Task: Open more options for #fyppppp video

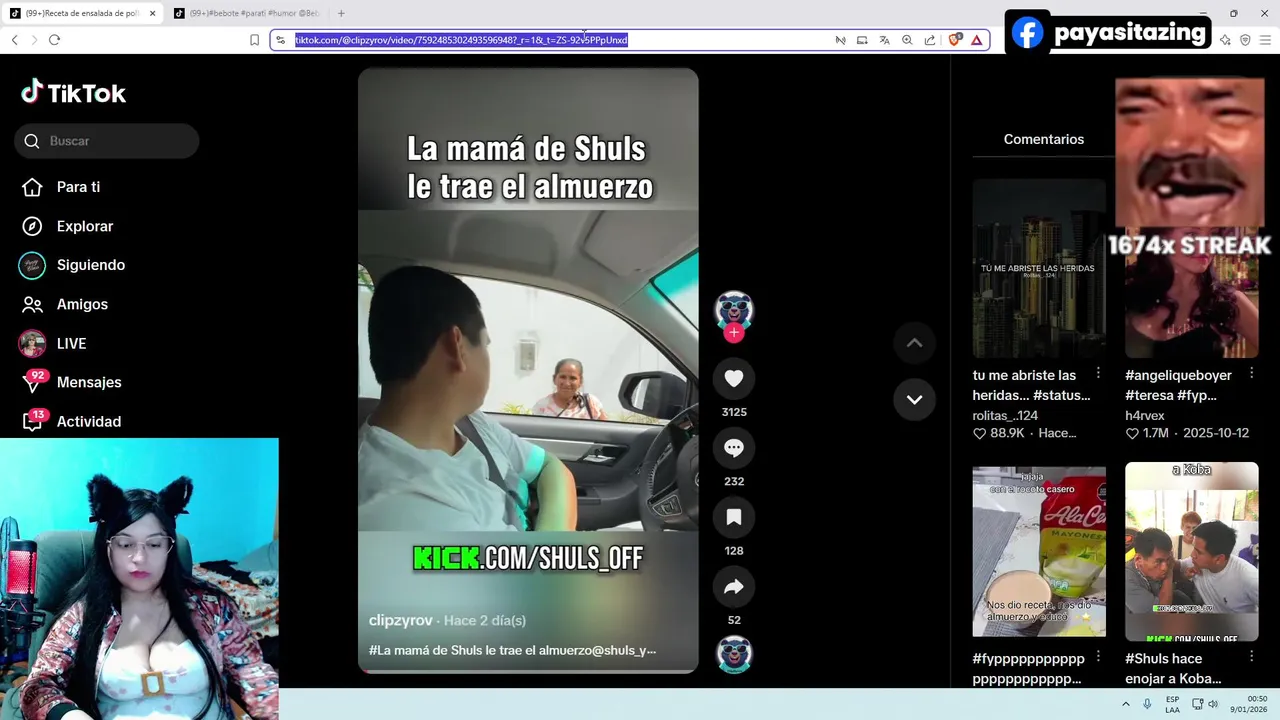Action: [1098, 657]
